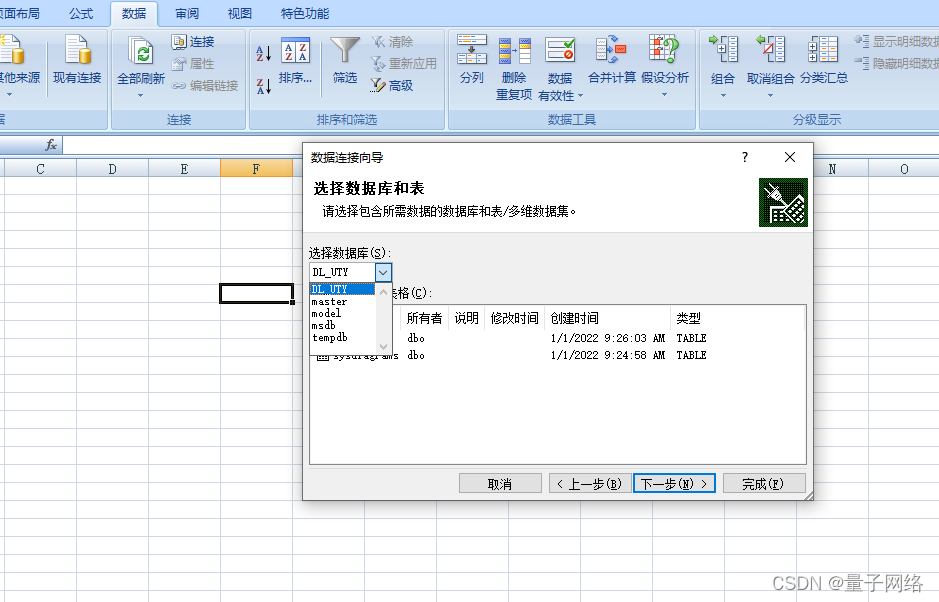Click Hide Detail (隐藏明细数据) item
Viewport: 939px width, 602px height.
(896, 63)
